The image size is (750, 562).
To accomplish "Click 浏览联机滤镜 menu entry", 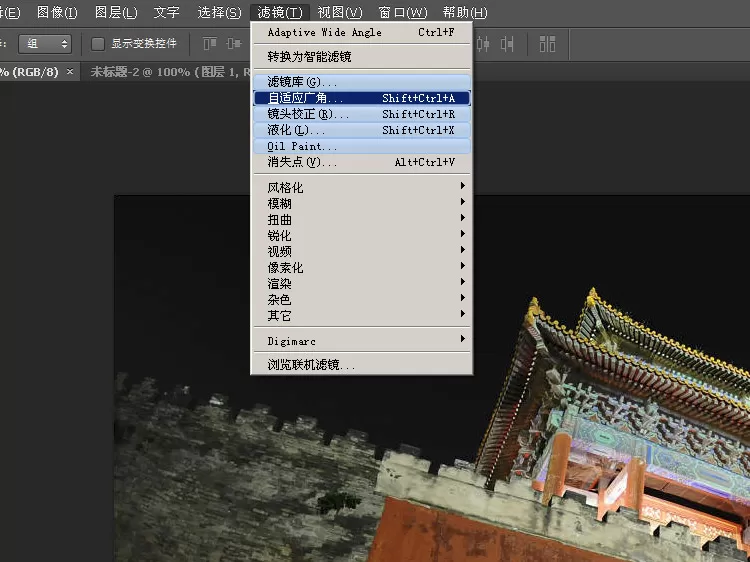I will click(x=361, y=364).
